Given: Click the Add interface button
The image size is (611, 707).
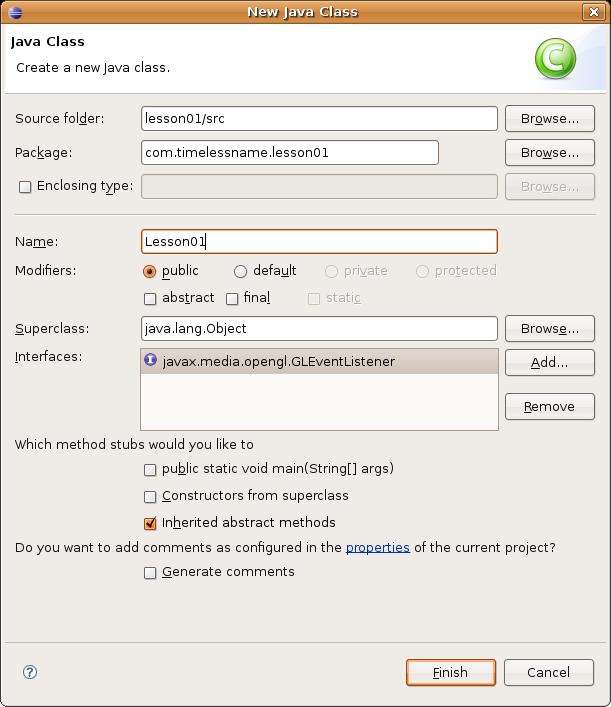Looking at the screenshot, I should pos(550,363).
